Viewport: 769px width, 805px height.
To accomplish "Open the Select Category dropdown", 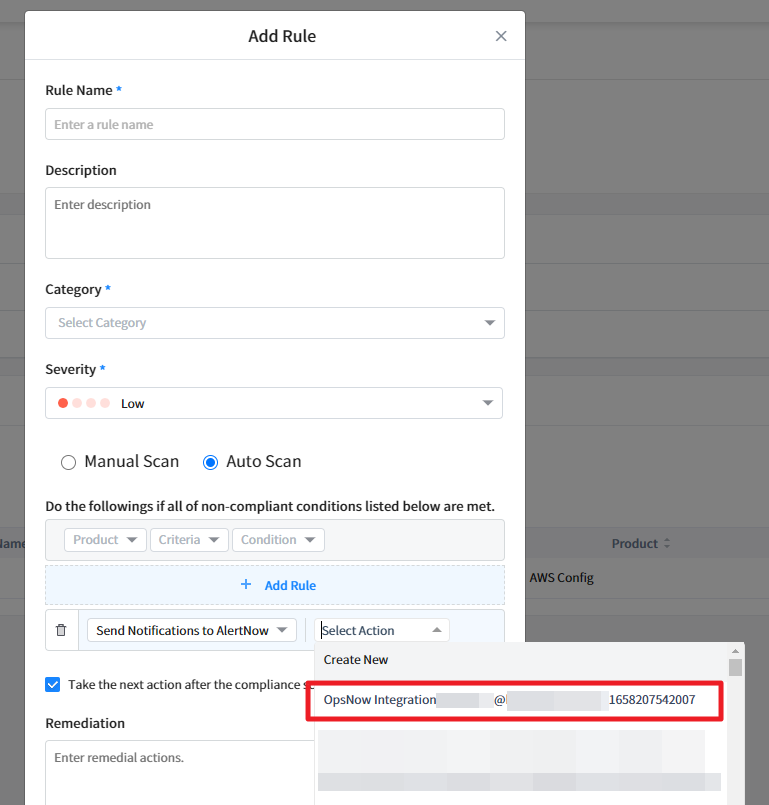I will coord(274,323).
